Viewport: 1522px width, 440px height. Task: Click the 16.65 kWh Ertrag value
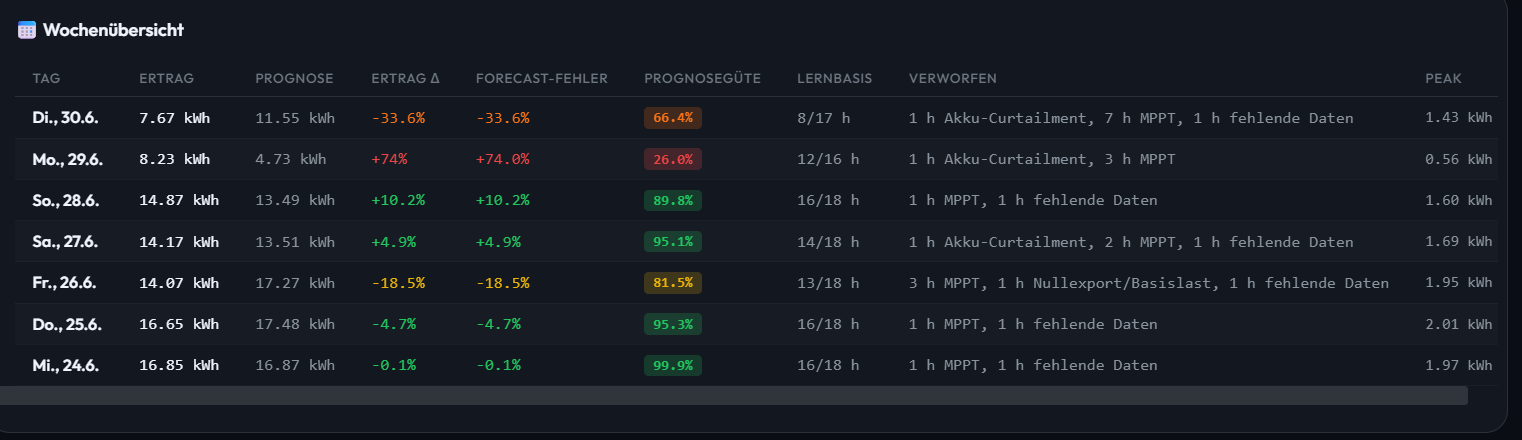tap(179, 324)
